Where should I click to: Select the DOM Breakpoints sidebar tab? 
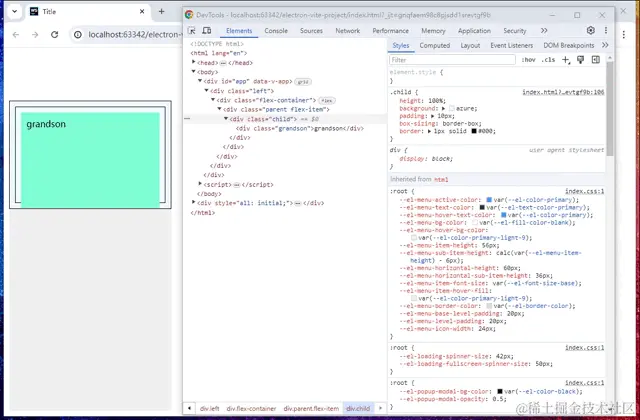pos(569,45)
